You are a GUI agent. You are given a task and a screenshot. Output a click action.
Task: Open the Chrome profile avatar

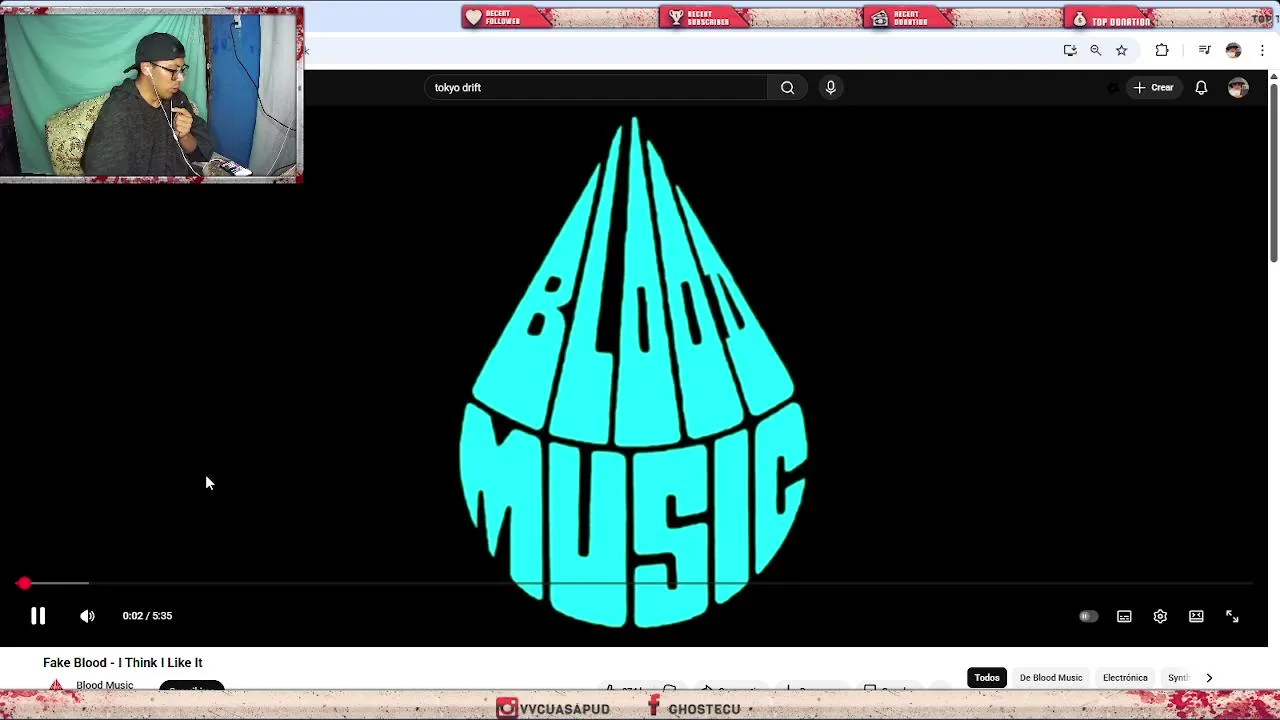[1233, 50]
